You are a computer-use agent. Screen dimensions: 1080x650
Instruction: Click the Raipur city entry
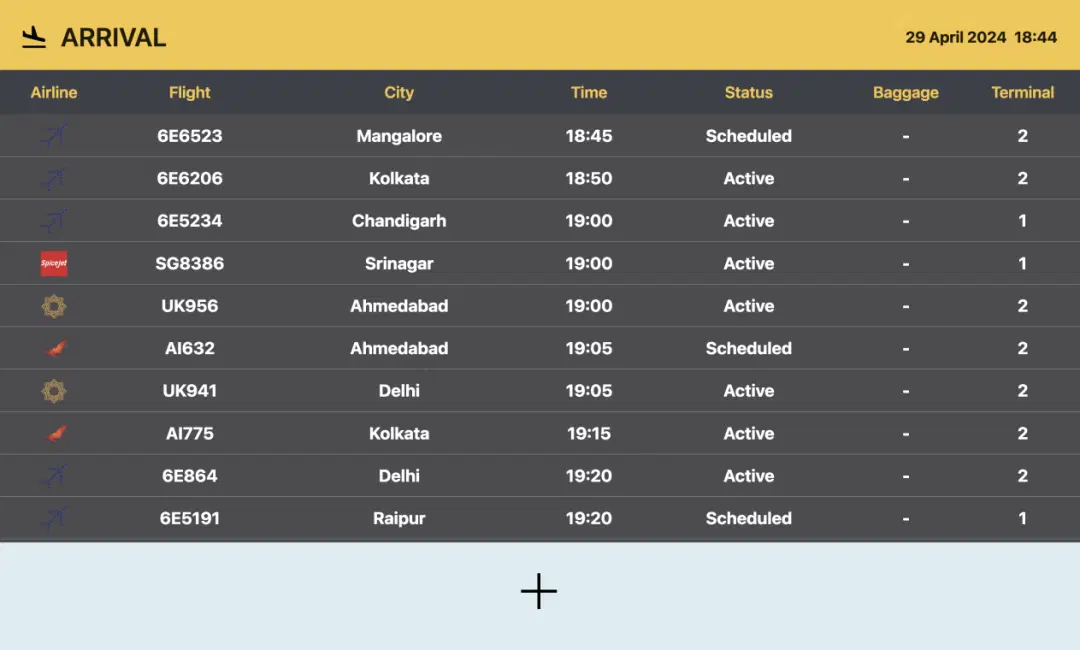point(399,519)
